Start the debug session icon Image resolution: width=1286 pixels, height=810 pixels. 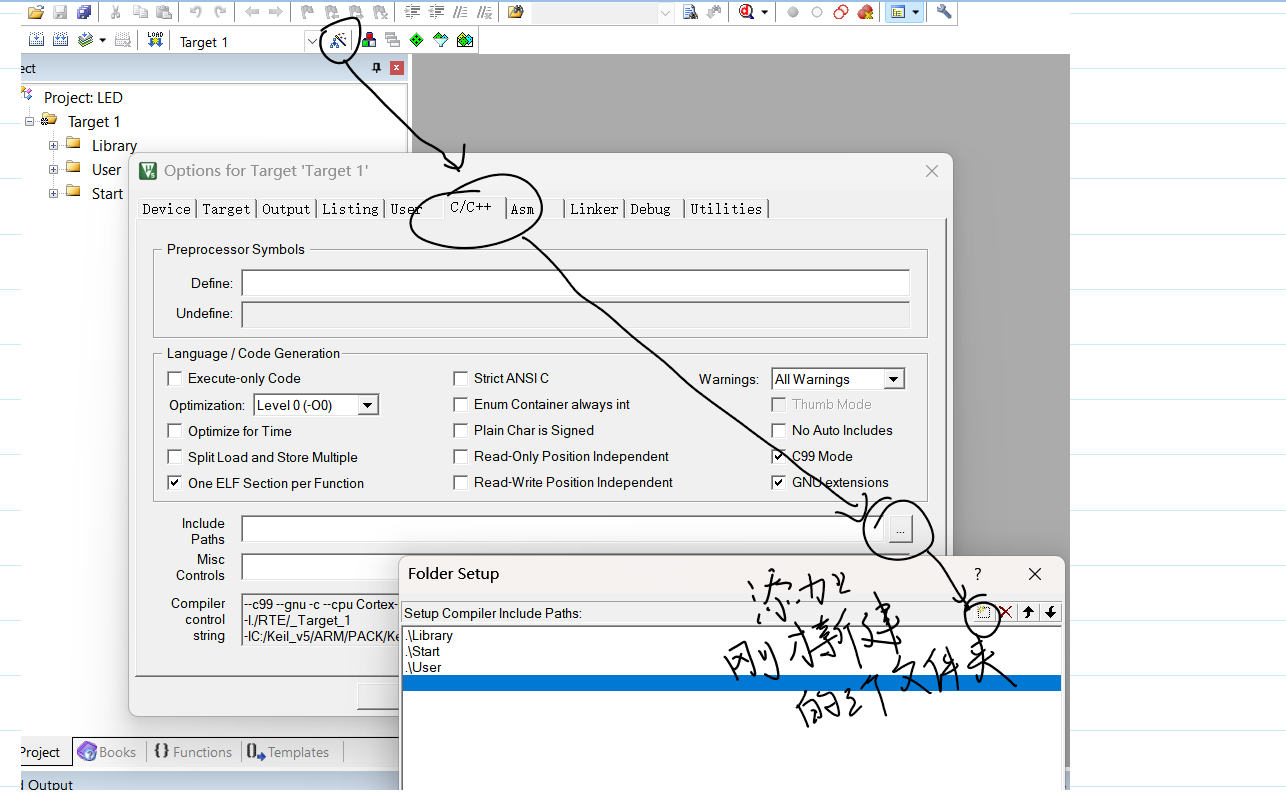tap(747, 12)
